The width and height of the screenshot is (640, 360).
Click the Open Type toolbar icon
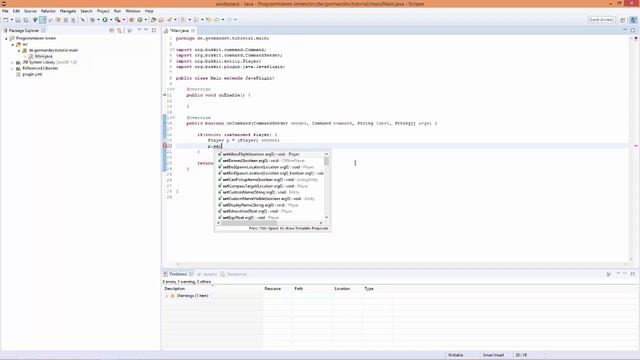(153, 20)
